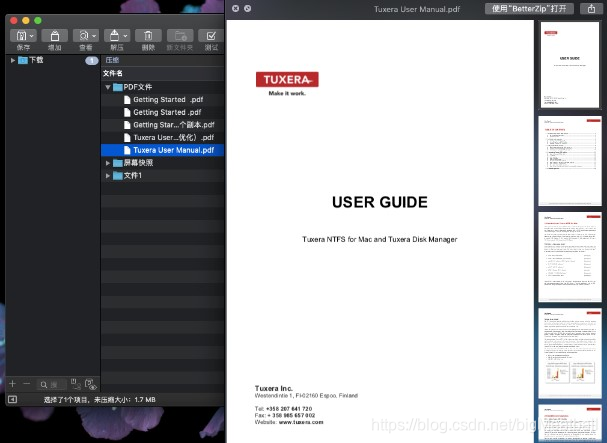Click the 保存 (Save) archive toolbar icon
The height and width of the screenshot is (443, 607).
click(x=21, y=36)
